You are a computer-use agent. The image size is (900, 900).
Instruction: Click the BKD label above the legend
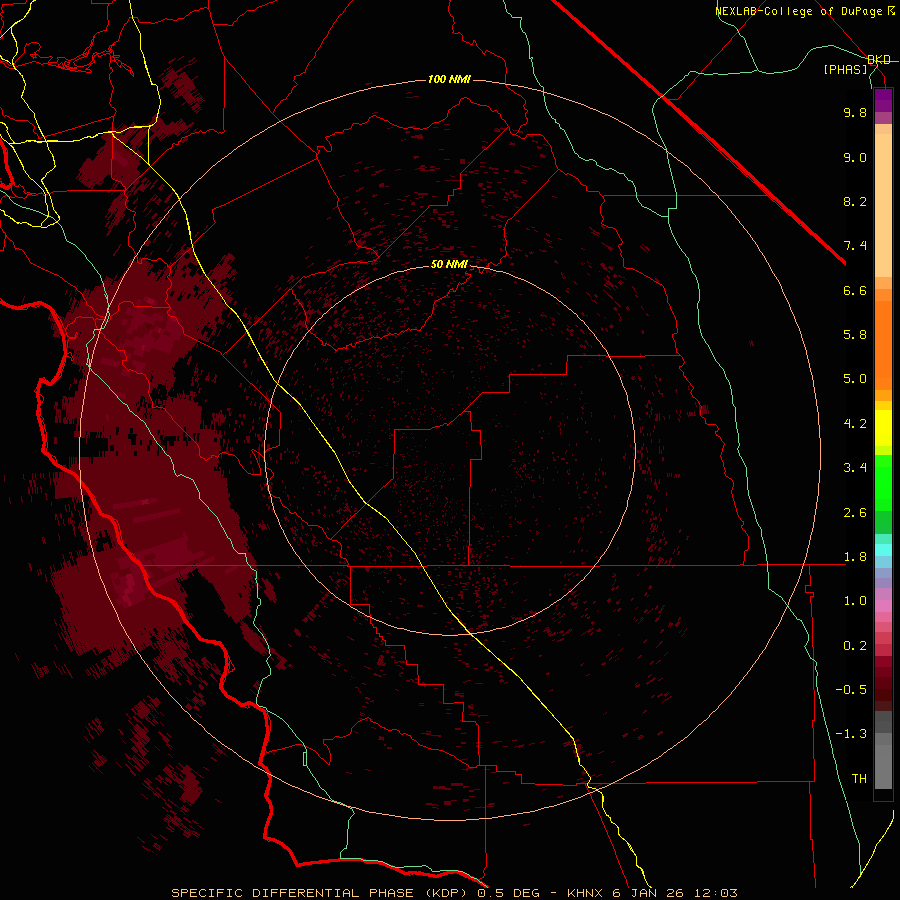pyautogui.click(x=879, y=60)
